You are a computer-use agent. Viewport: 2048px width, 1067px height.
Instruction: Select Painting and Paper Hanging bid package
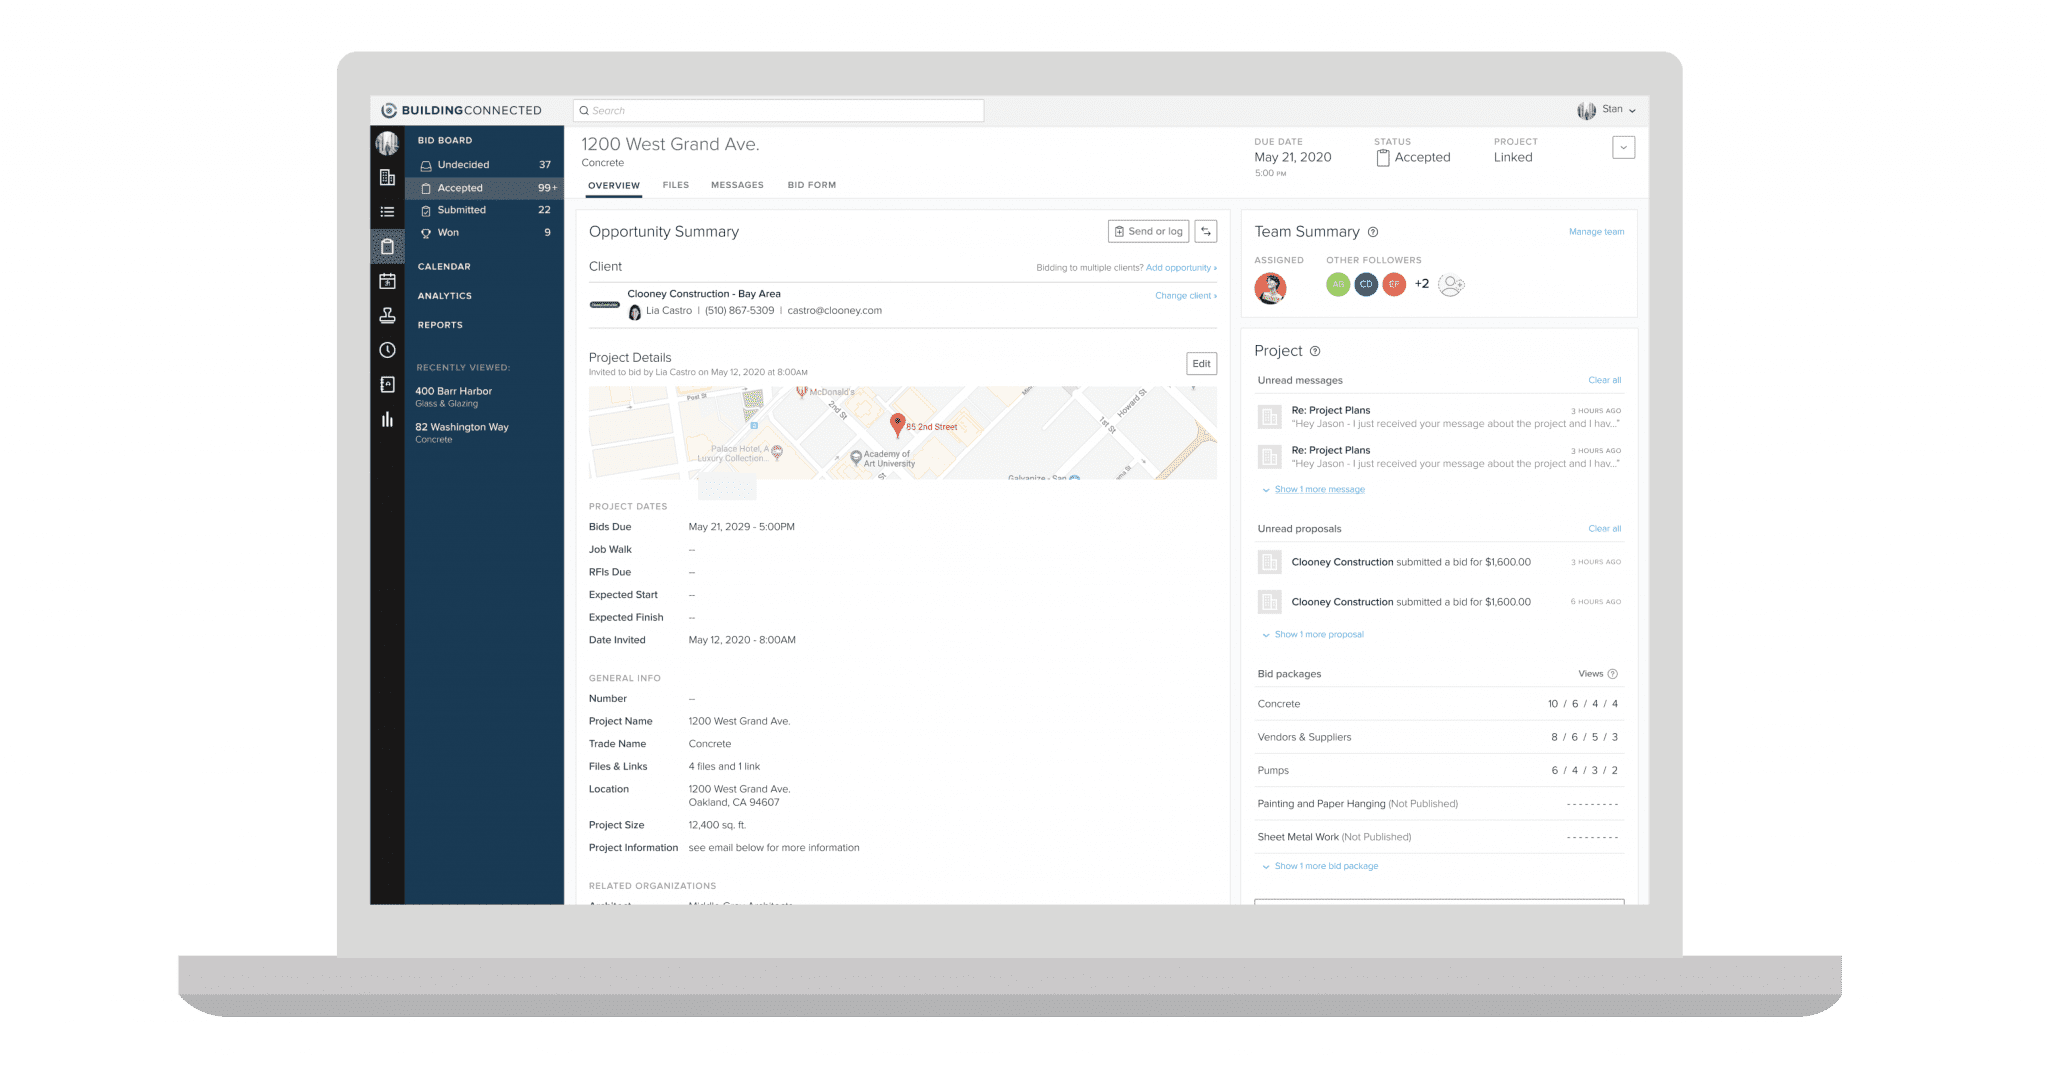pyautogui.click(x=1439, y=804)
